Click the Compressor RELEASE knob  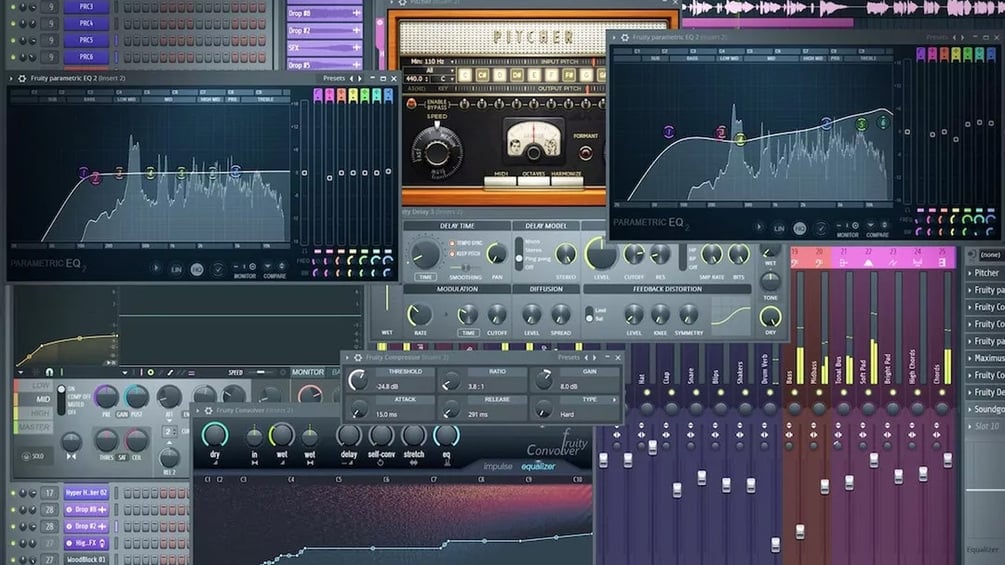[x=451, y=409]
